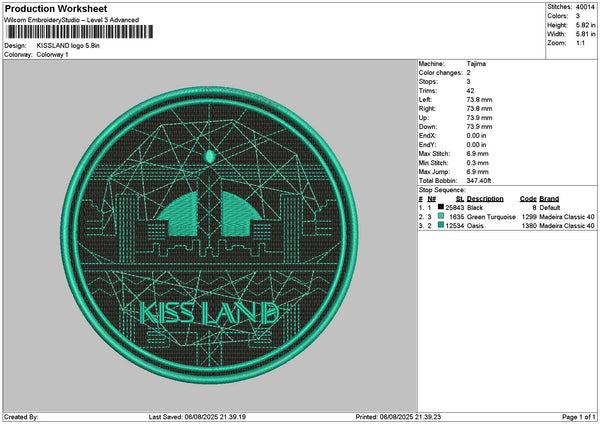600x424 pixels.
Task: Click the 'Stop Sequence:' label
Action: click(x=442, y=190)
